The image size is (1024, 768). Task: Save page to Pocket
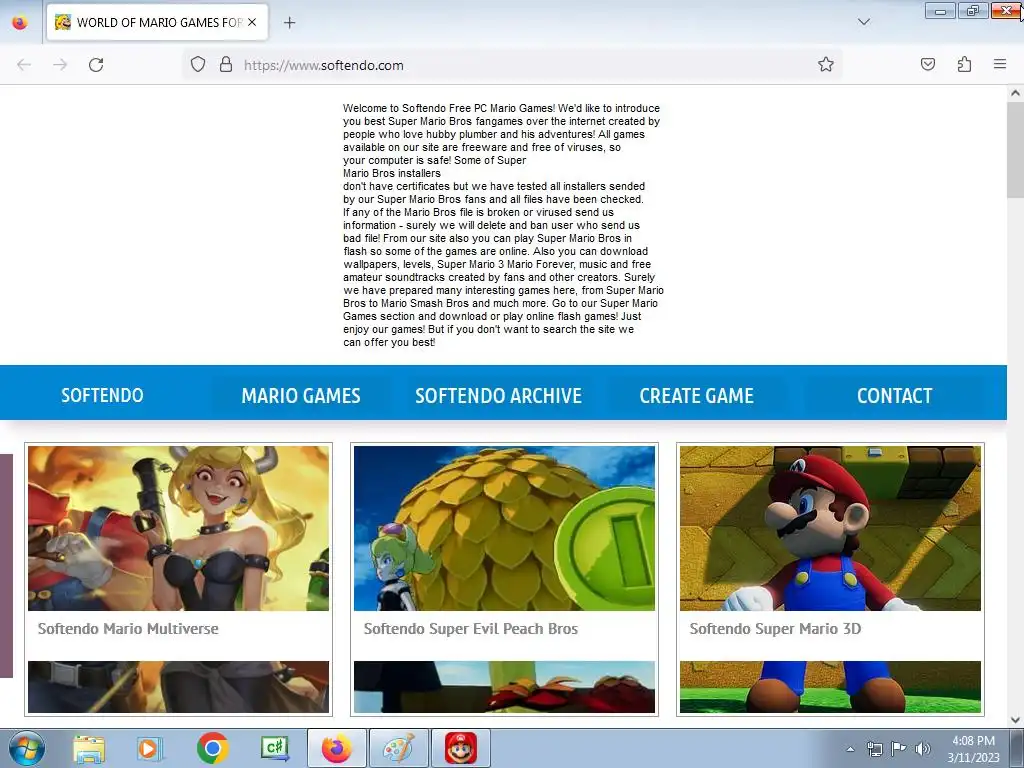(x=927, y=65)
